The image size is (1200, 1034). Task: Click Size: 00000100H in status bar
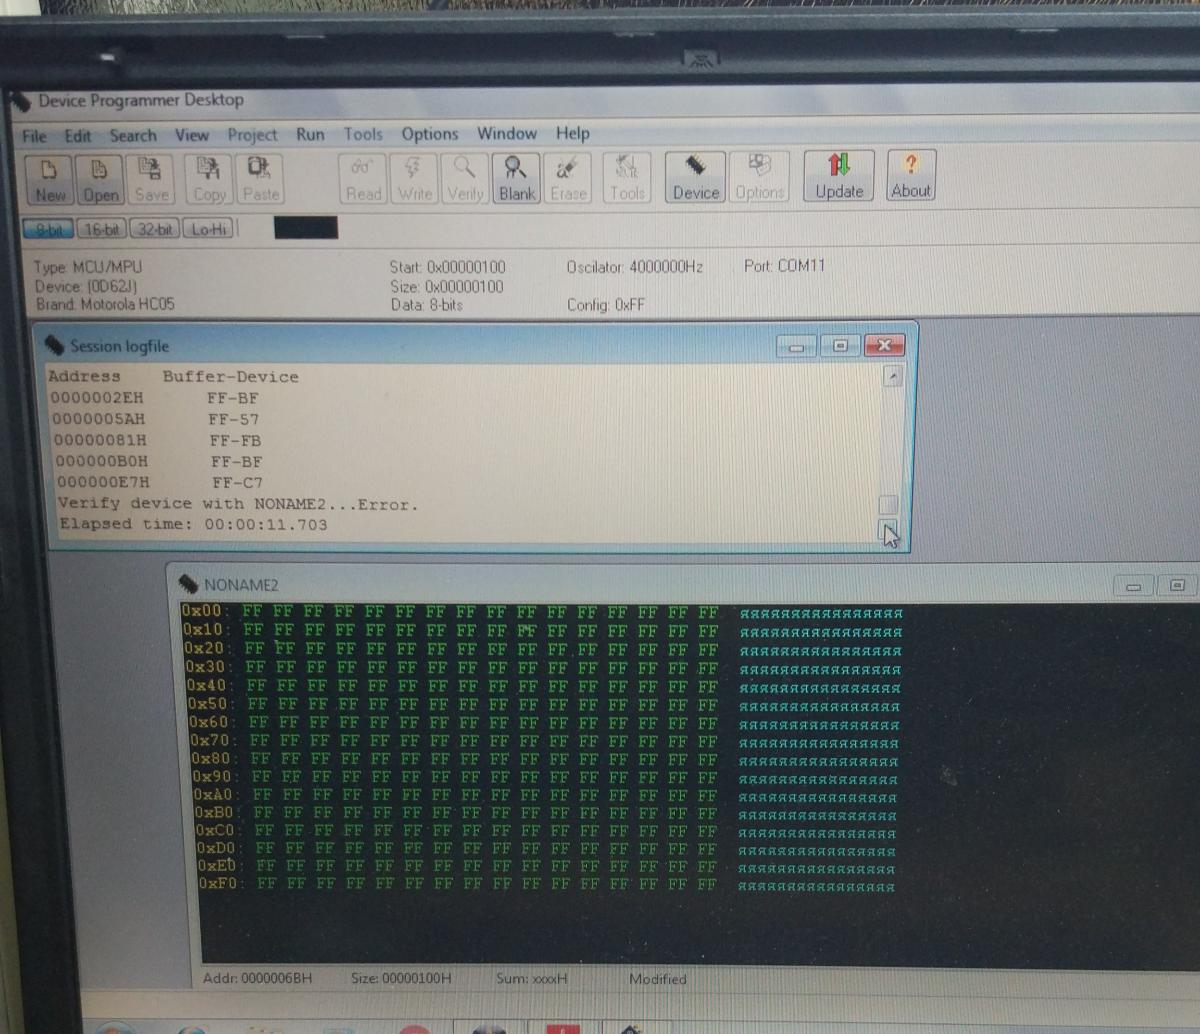[401, 978]
